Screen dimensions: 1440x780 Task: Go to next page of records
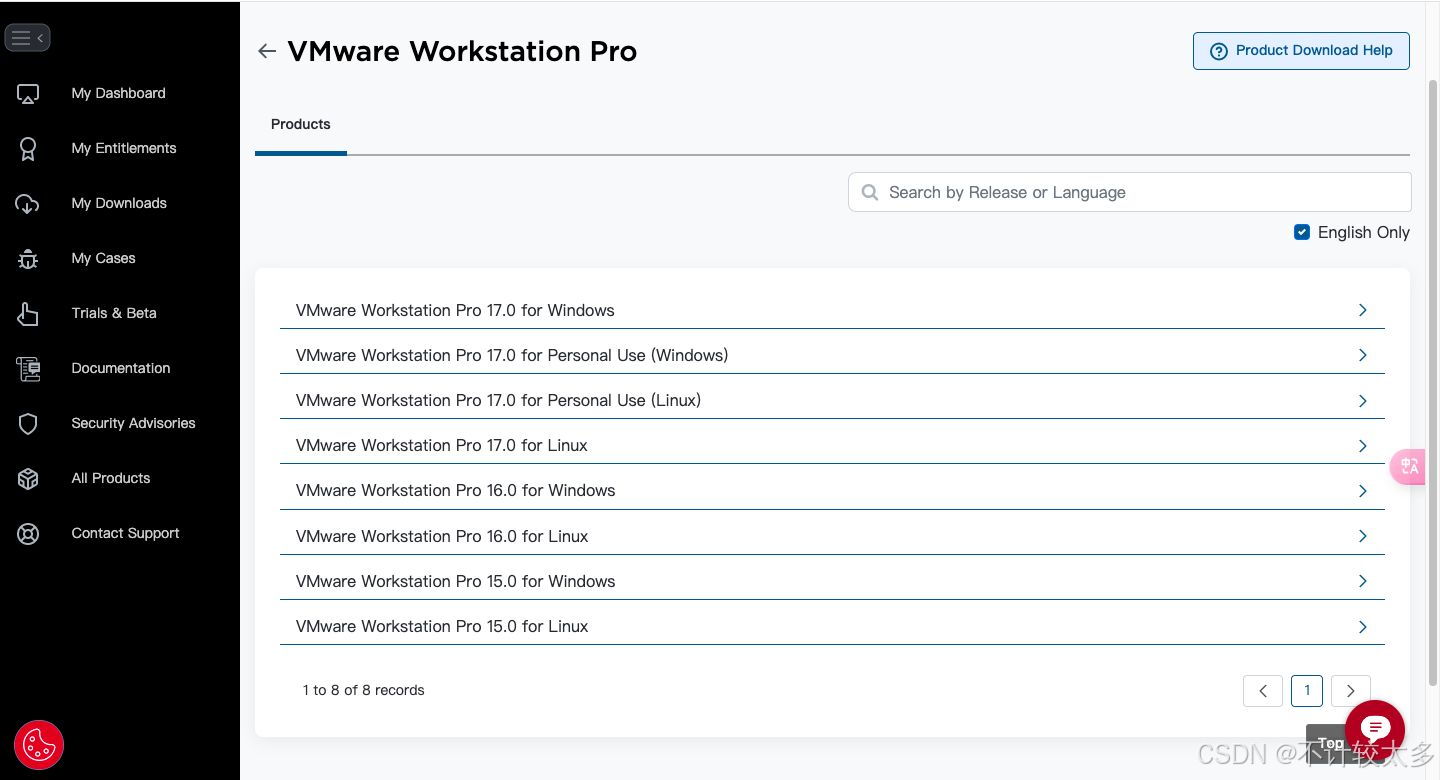[1351, 691]
